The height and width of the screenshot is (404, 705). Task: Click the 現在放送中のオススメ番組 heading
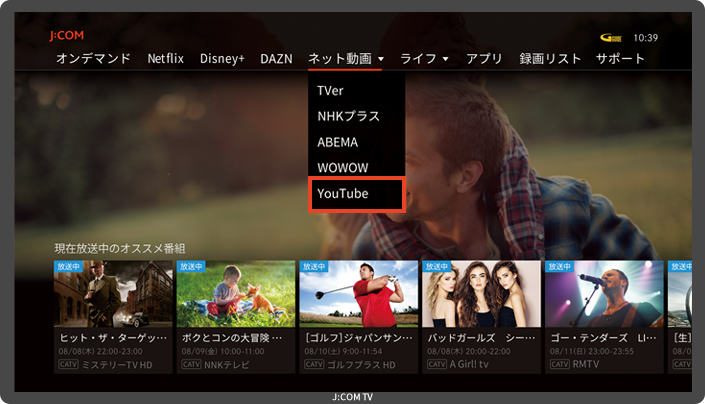tap(120, 249)
